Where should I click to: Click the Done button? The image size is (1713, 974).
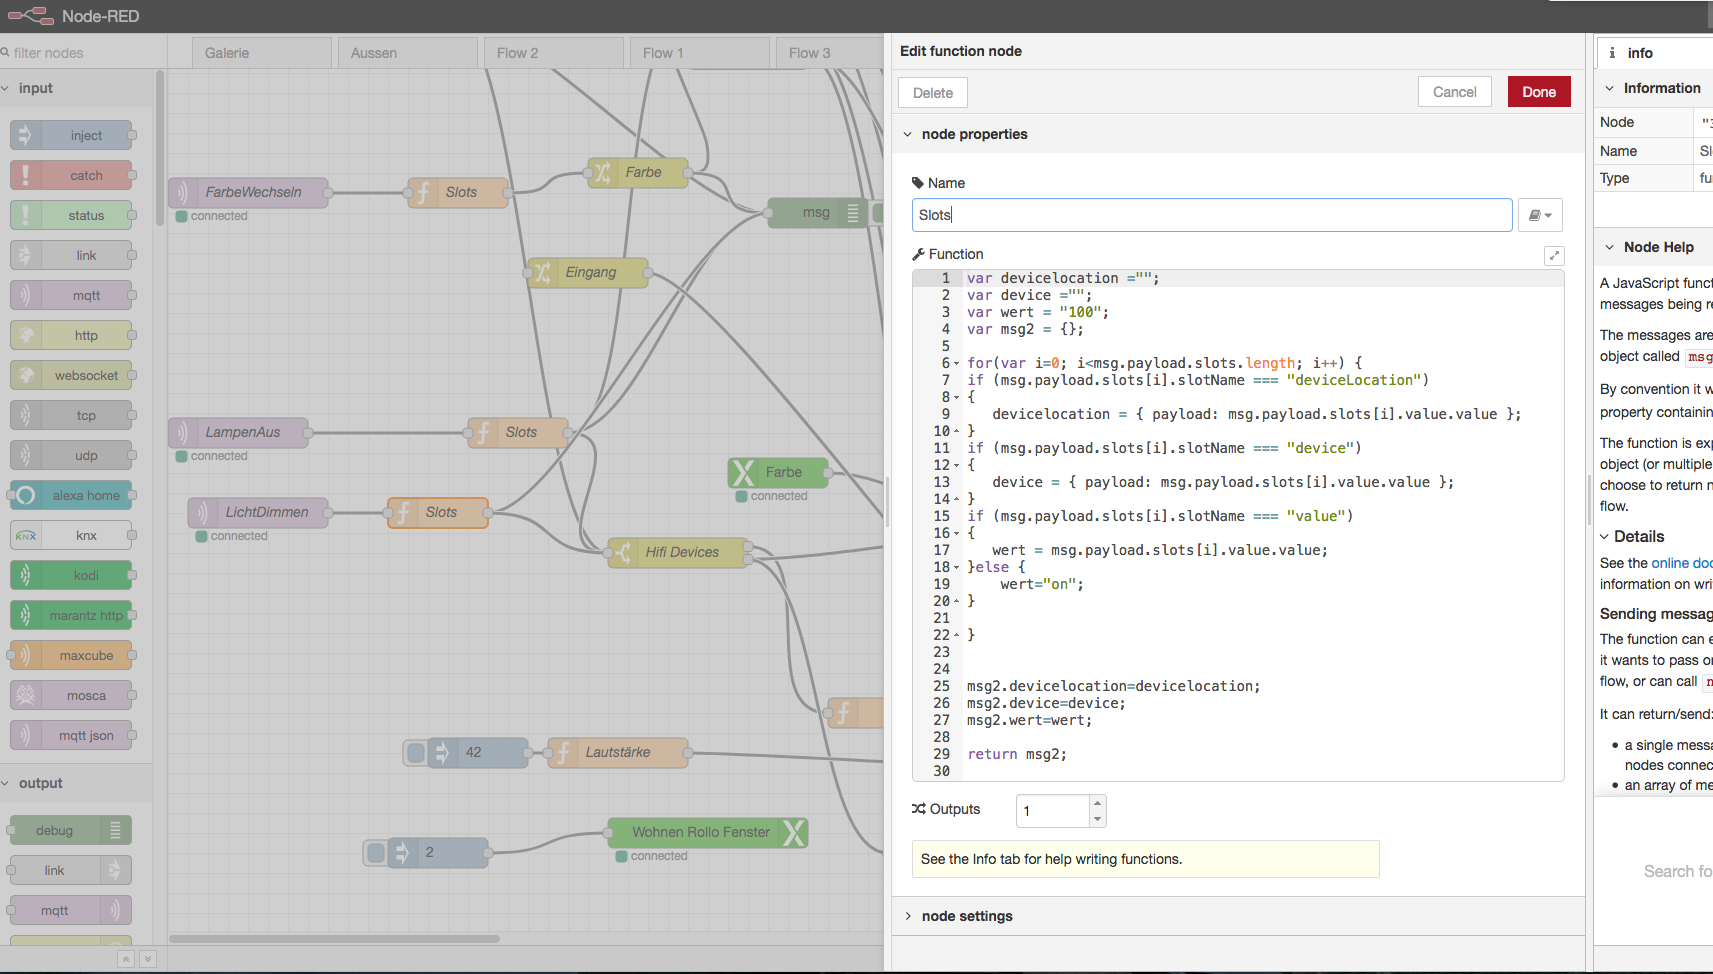1538,92
